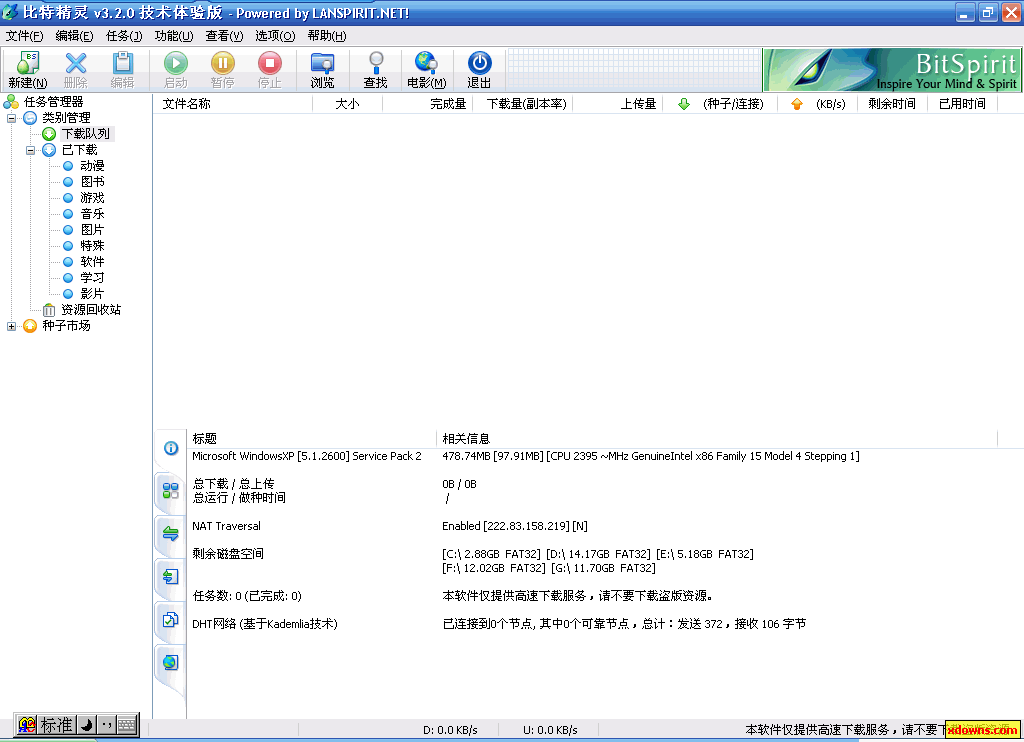Open the 帮助(H) menu

tap(327, 36)
